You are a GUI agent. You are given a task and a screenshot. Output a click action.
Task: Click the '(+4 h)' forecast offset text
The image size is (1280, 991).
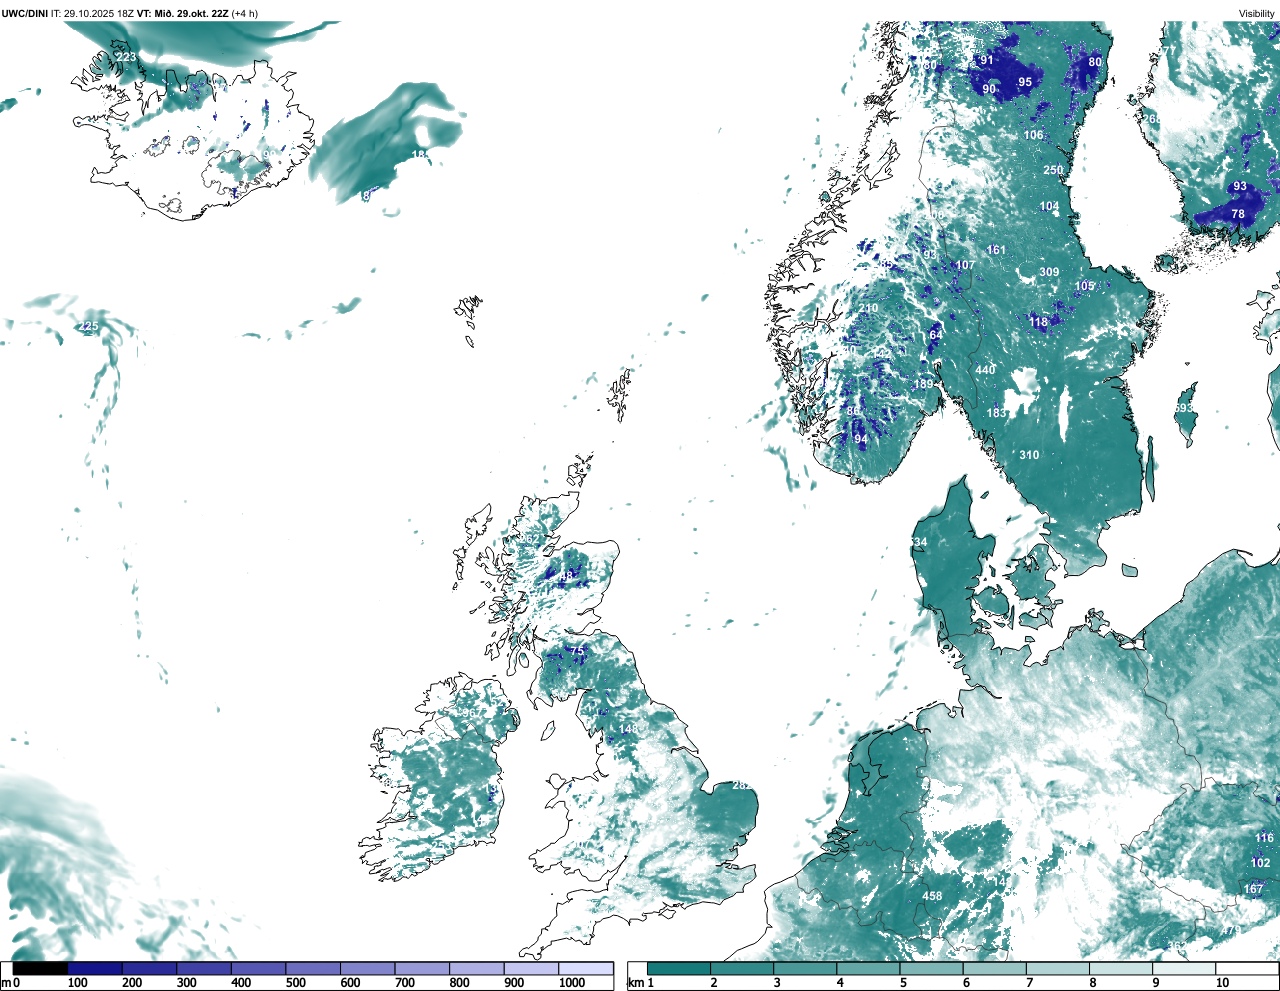coord(245,13)
